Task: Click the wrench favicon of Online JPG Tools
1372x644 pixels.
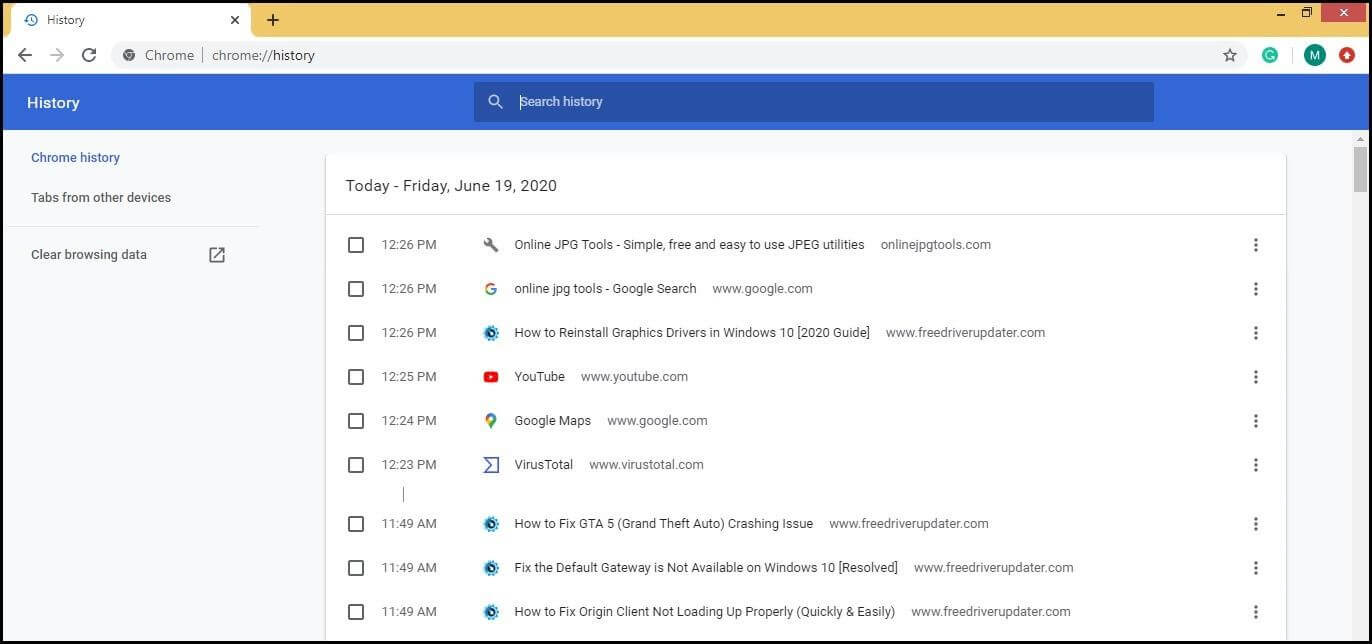Action: click(491, 245)
